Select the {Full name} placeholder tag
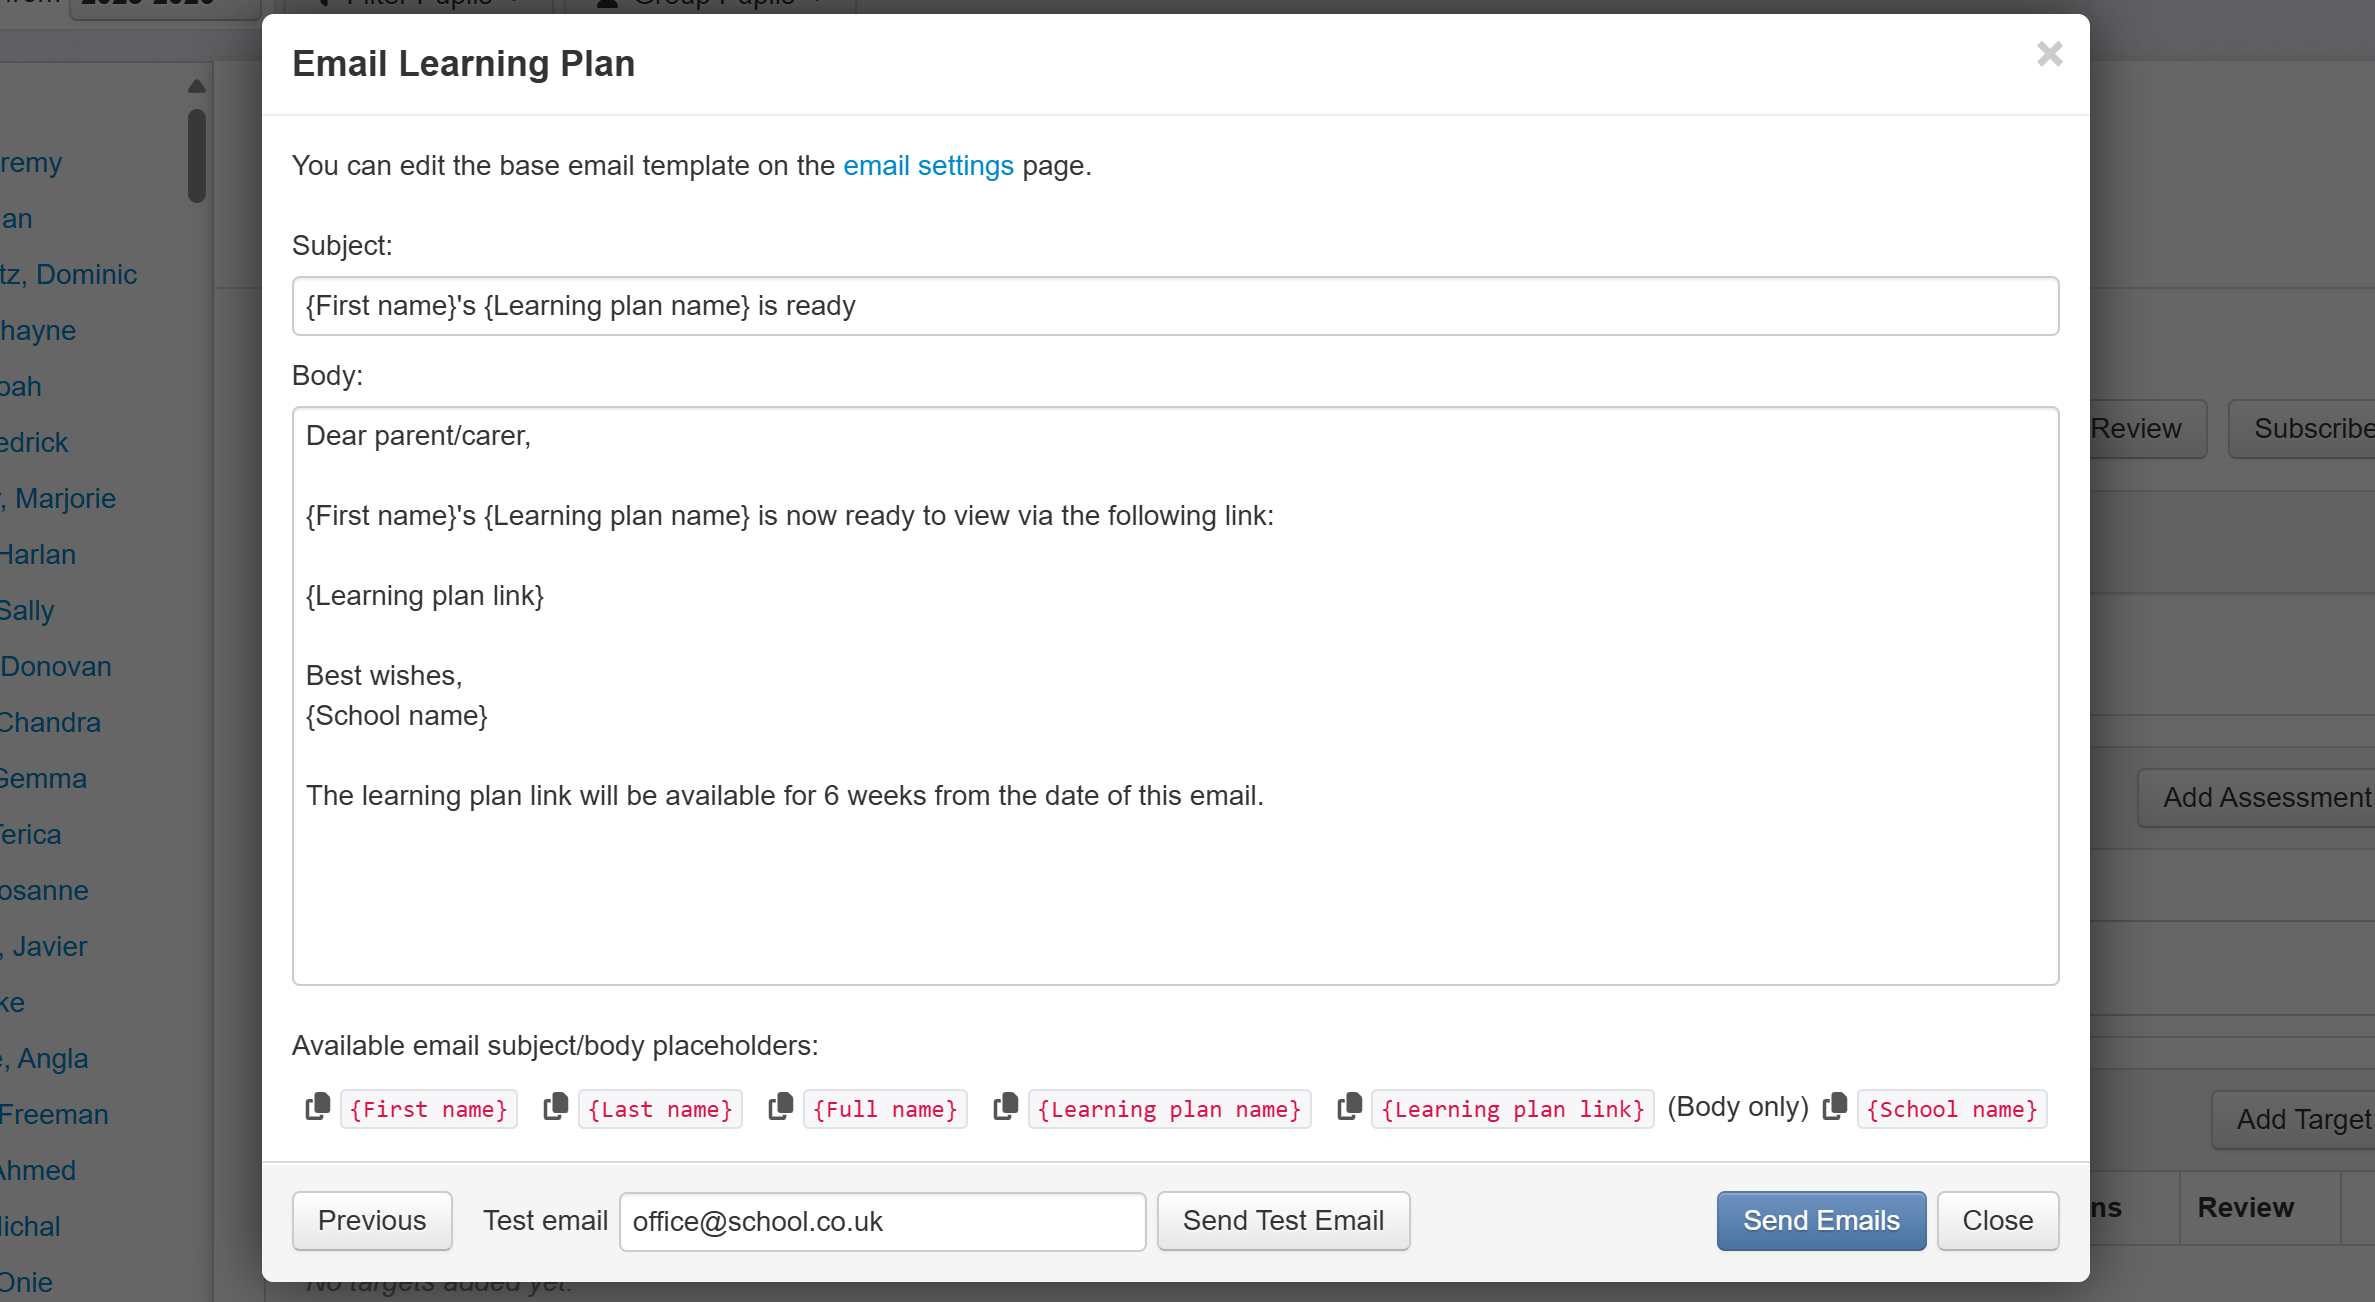 pyautogui.click(x=885, y=1110)
